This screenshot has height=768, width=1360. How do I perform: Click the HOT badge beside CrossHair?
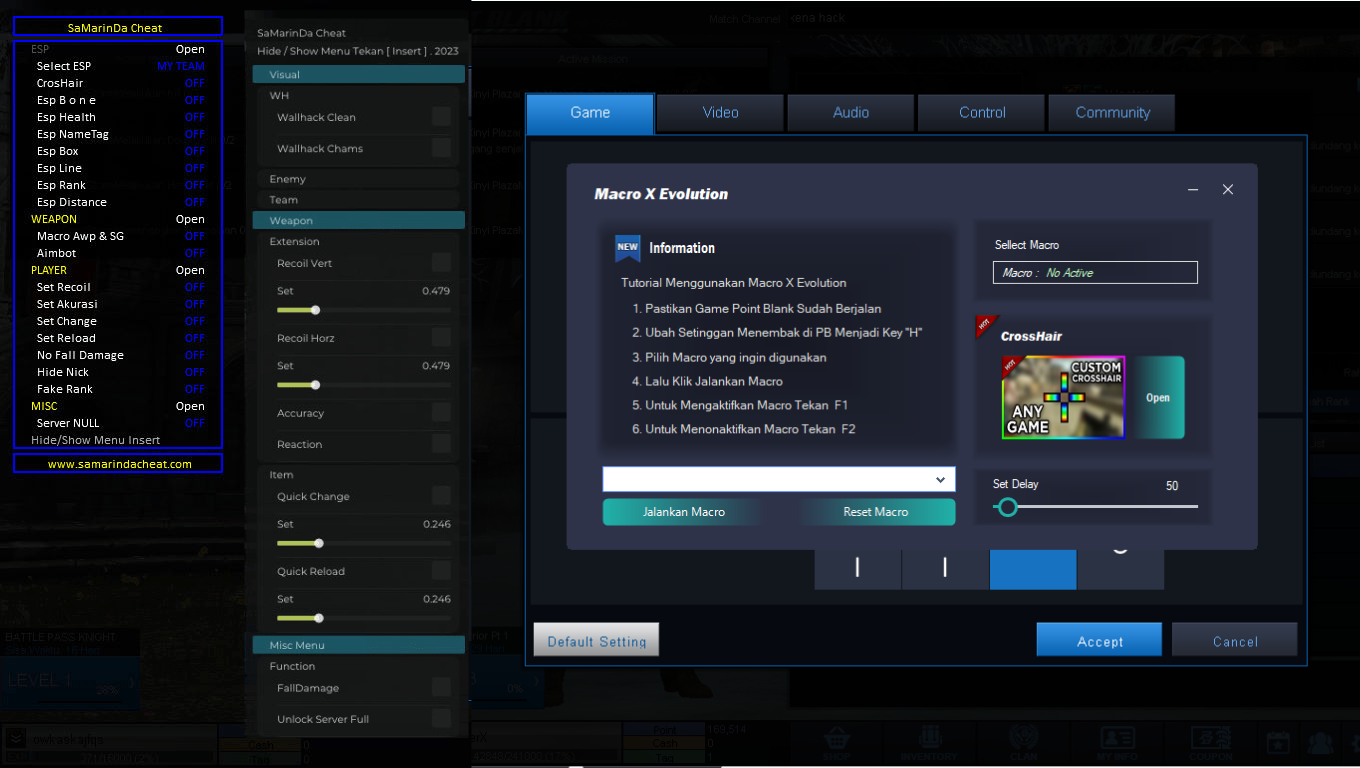click(x=984, y=327)
